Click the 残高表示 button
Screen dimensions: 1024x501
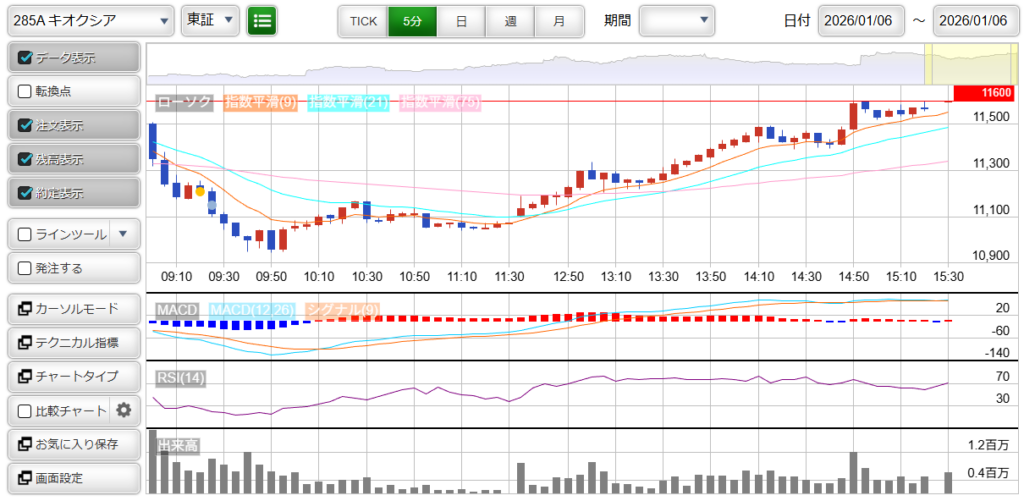click(x=73, y=159)
